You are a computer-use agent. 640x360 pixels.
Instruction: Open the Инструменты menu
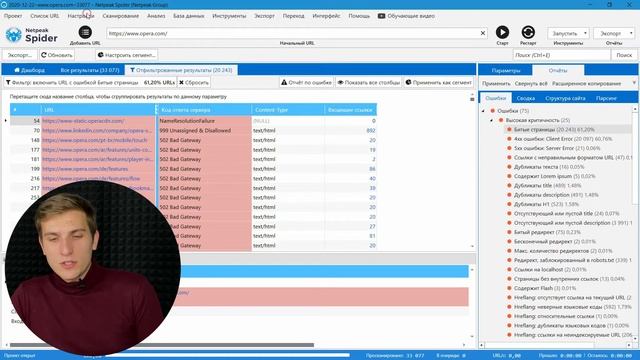point(229,16)
